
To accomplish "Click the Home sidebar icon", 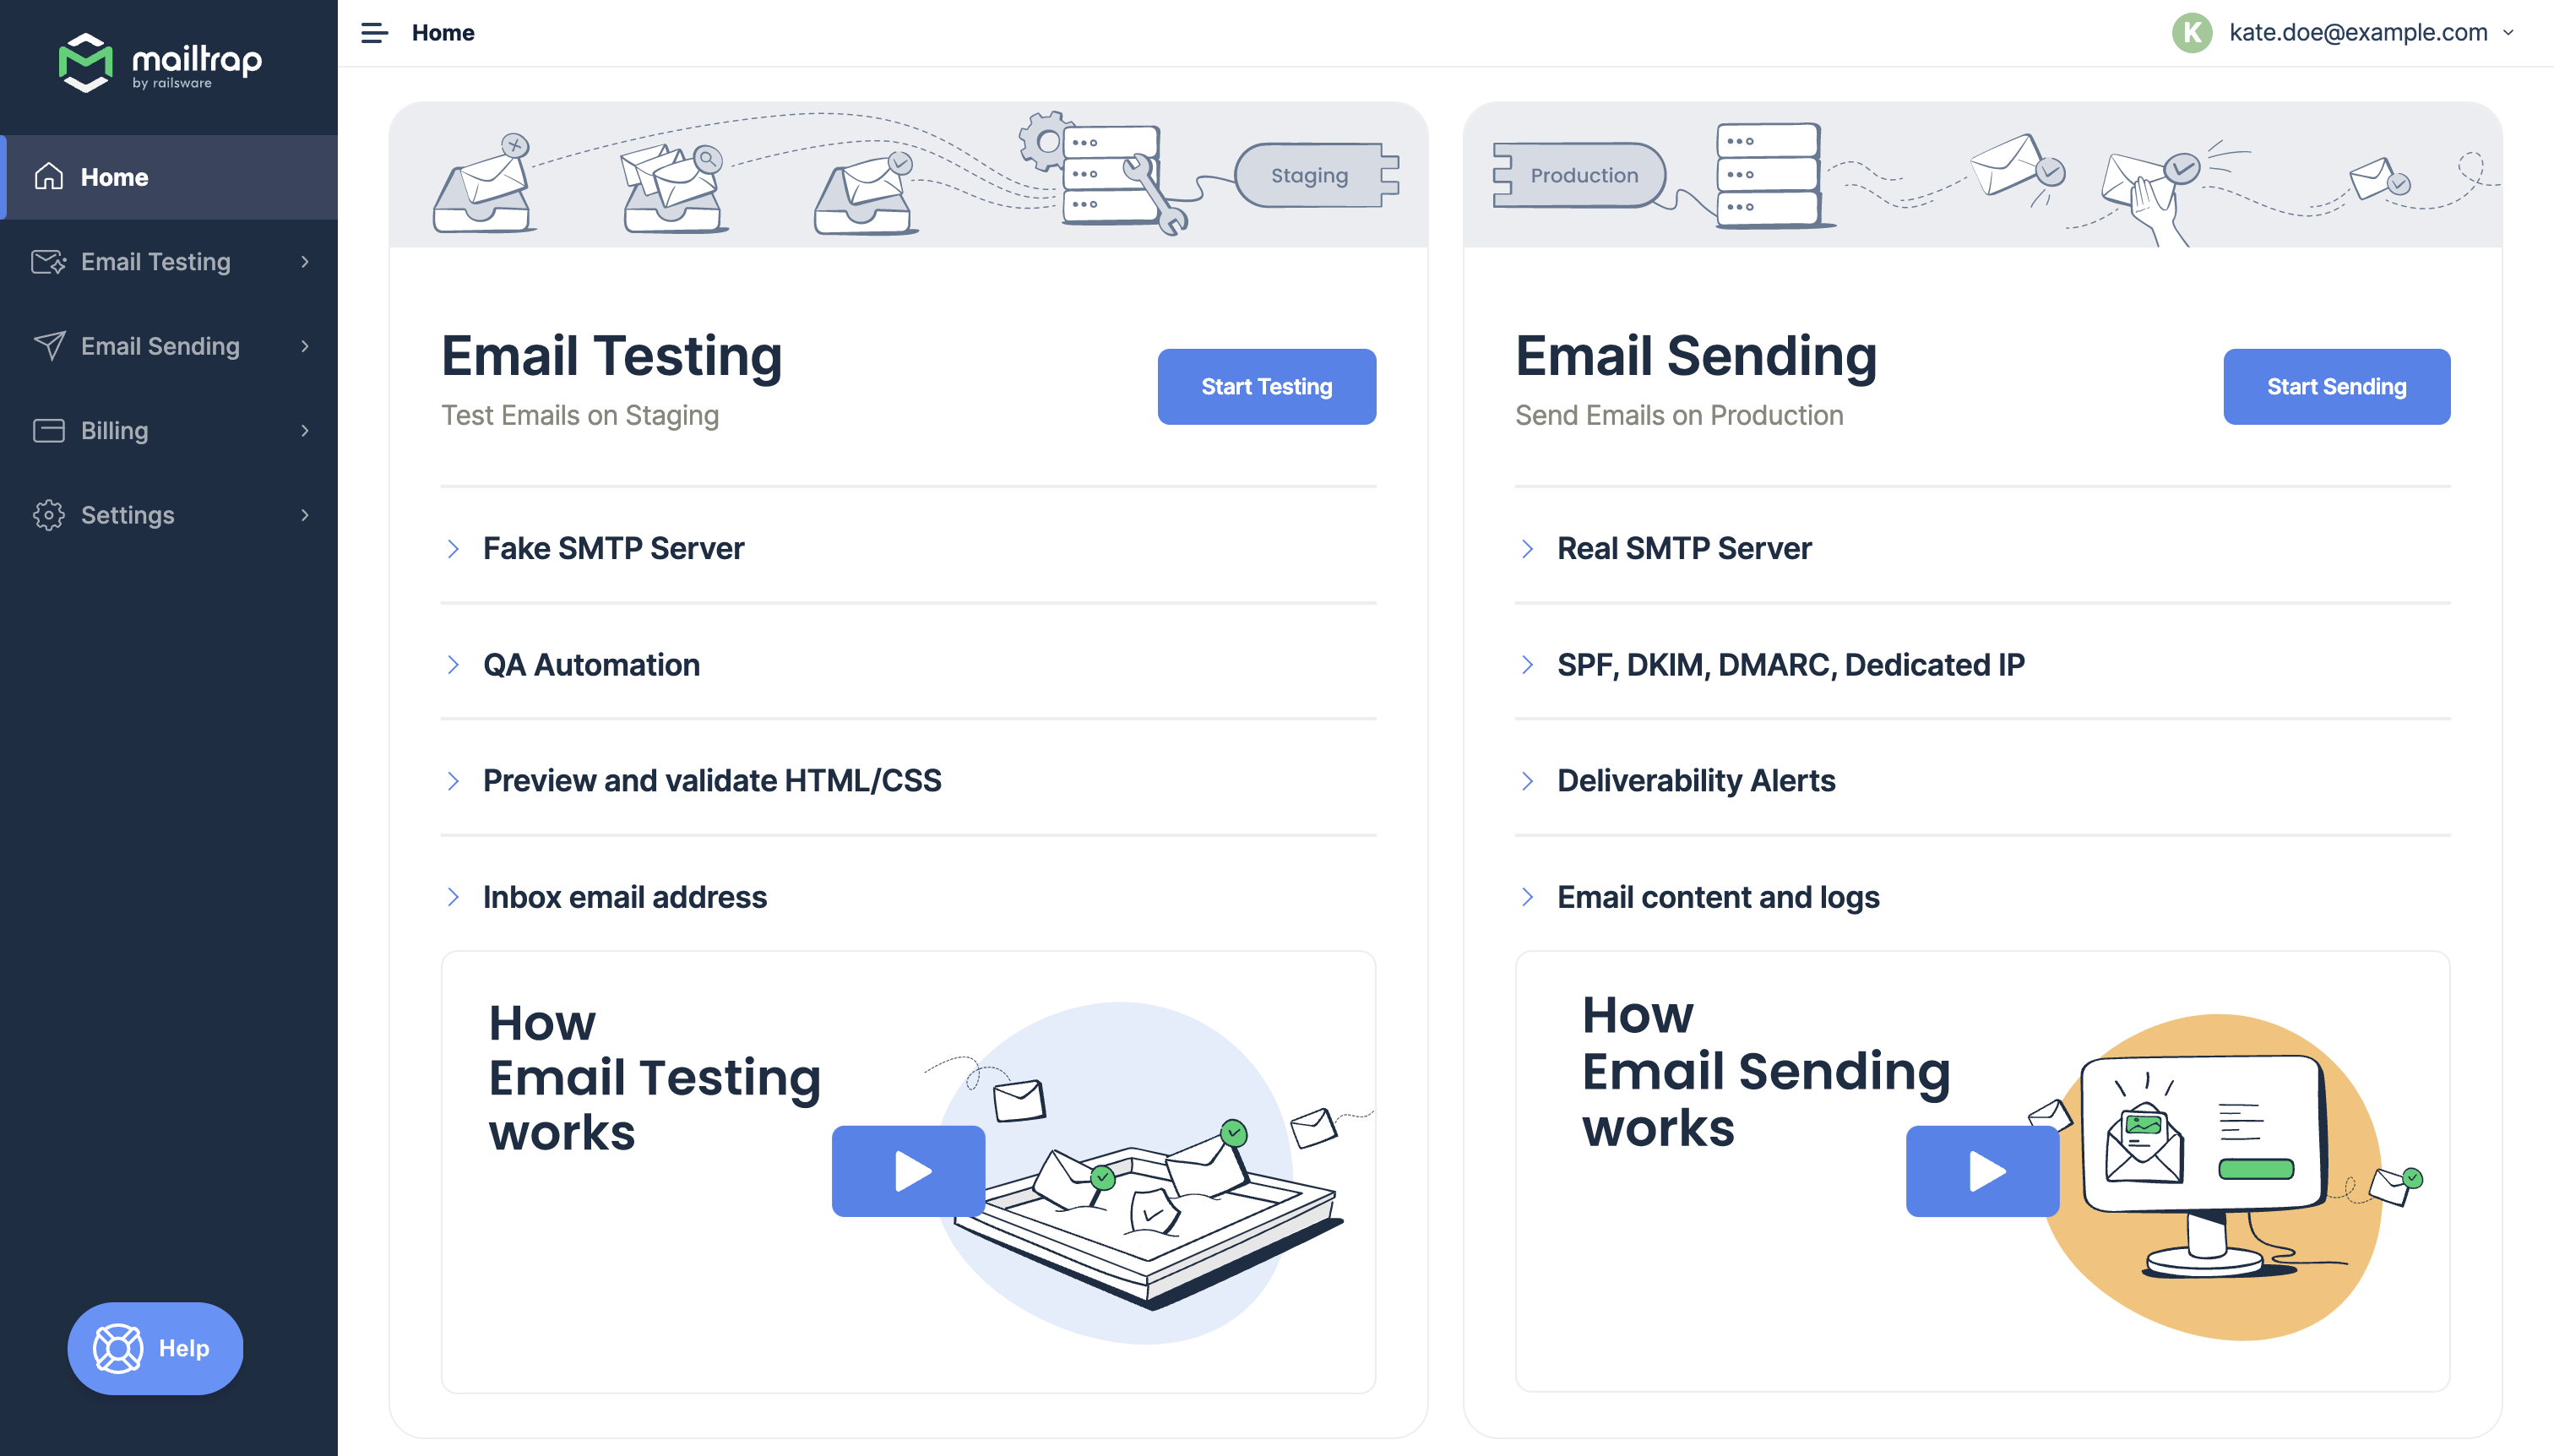I will tap(47, 176).
